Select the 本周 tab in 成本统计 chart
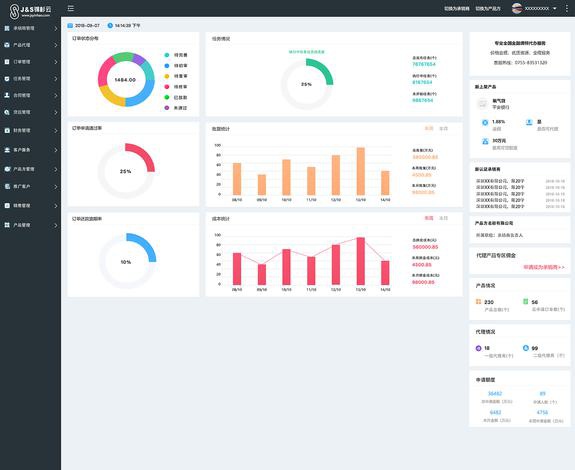 pyautogui.click(x=429, y=218)
